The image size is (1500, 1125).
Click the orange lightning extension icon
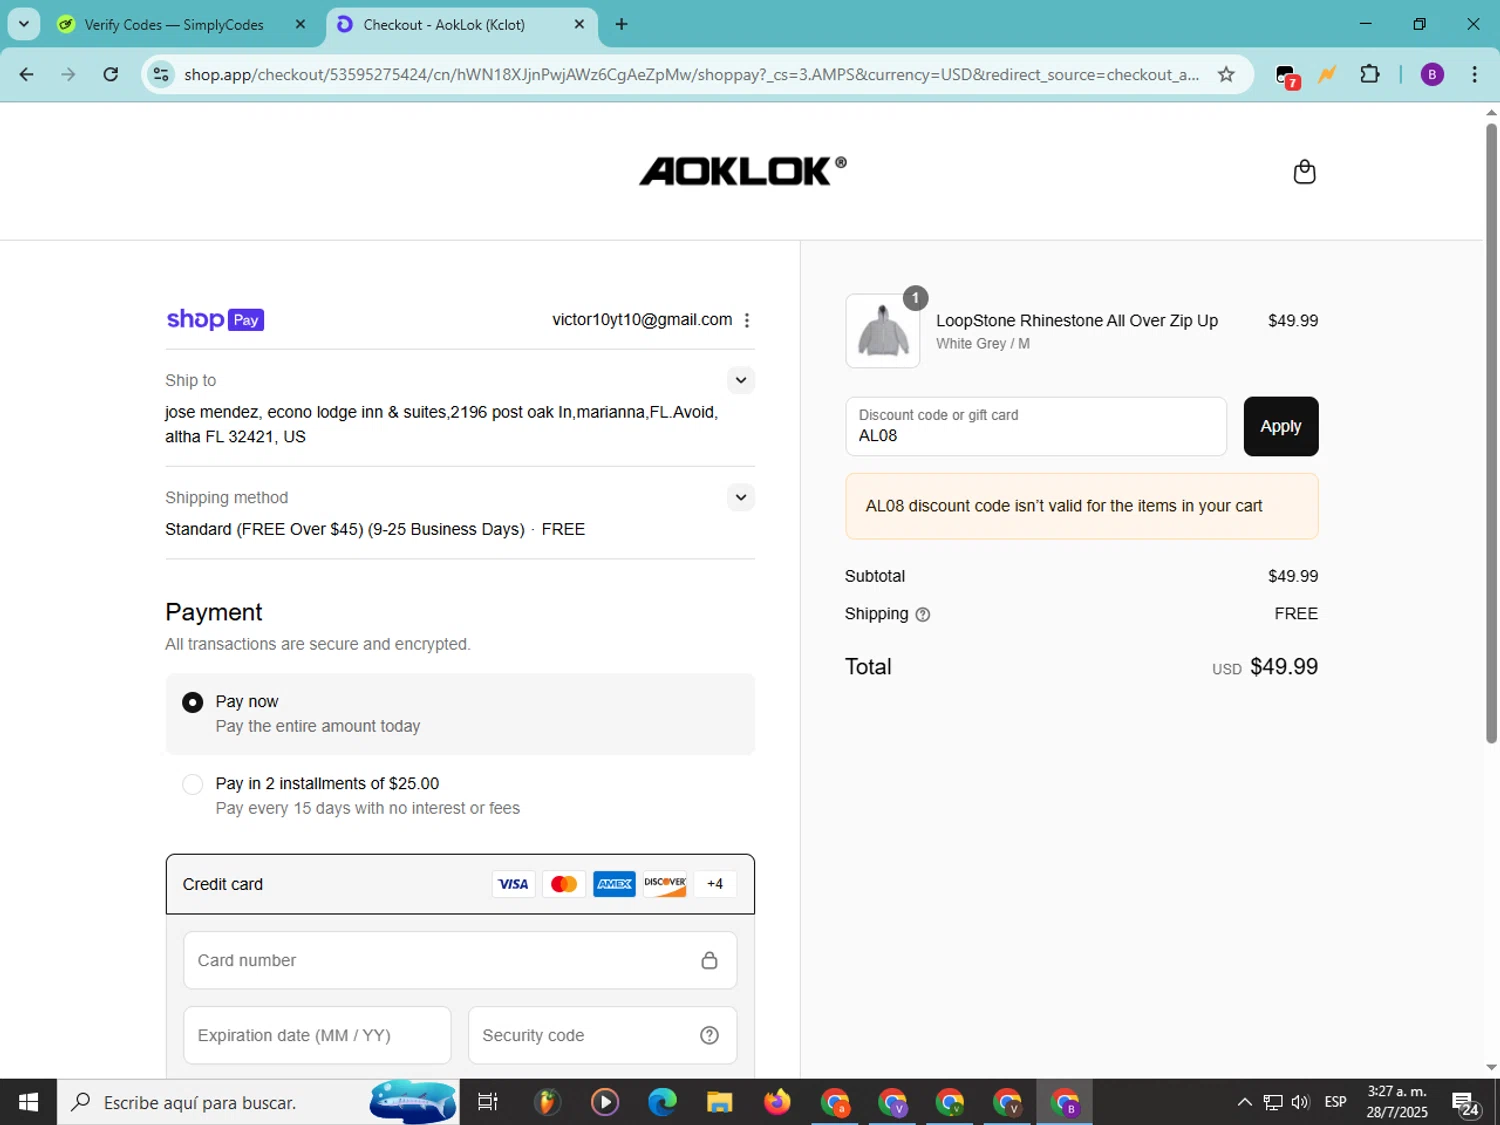tap(1328, 74)
